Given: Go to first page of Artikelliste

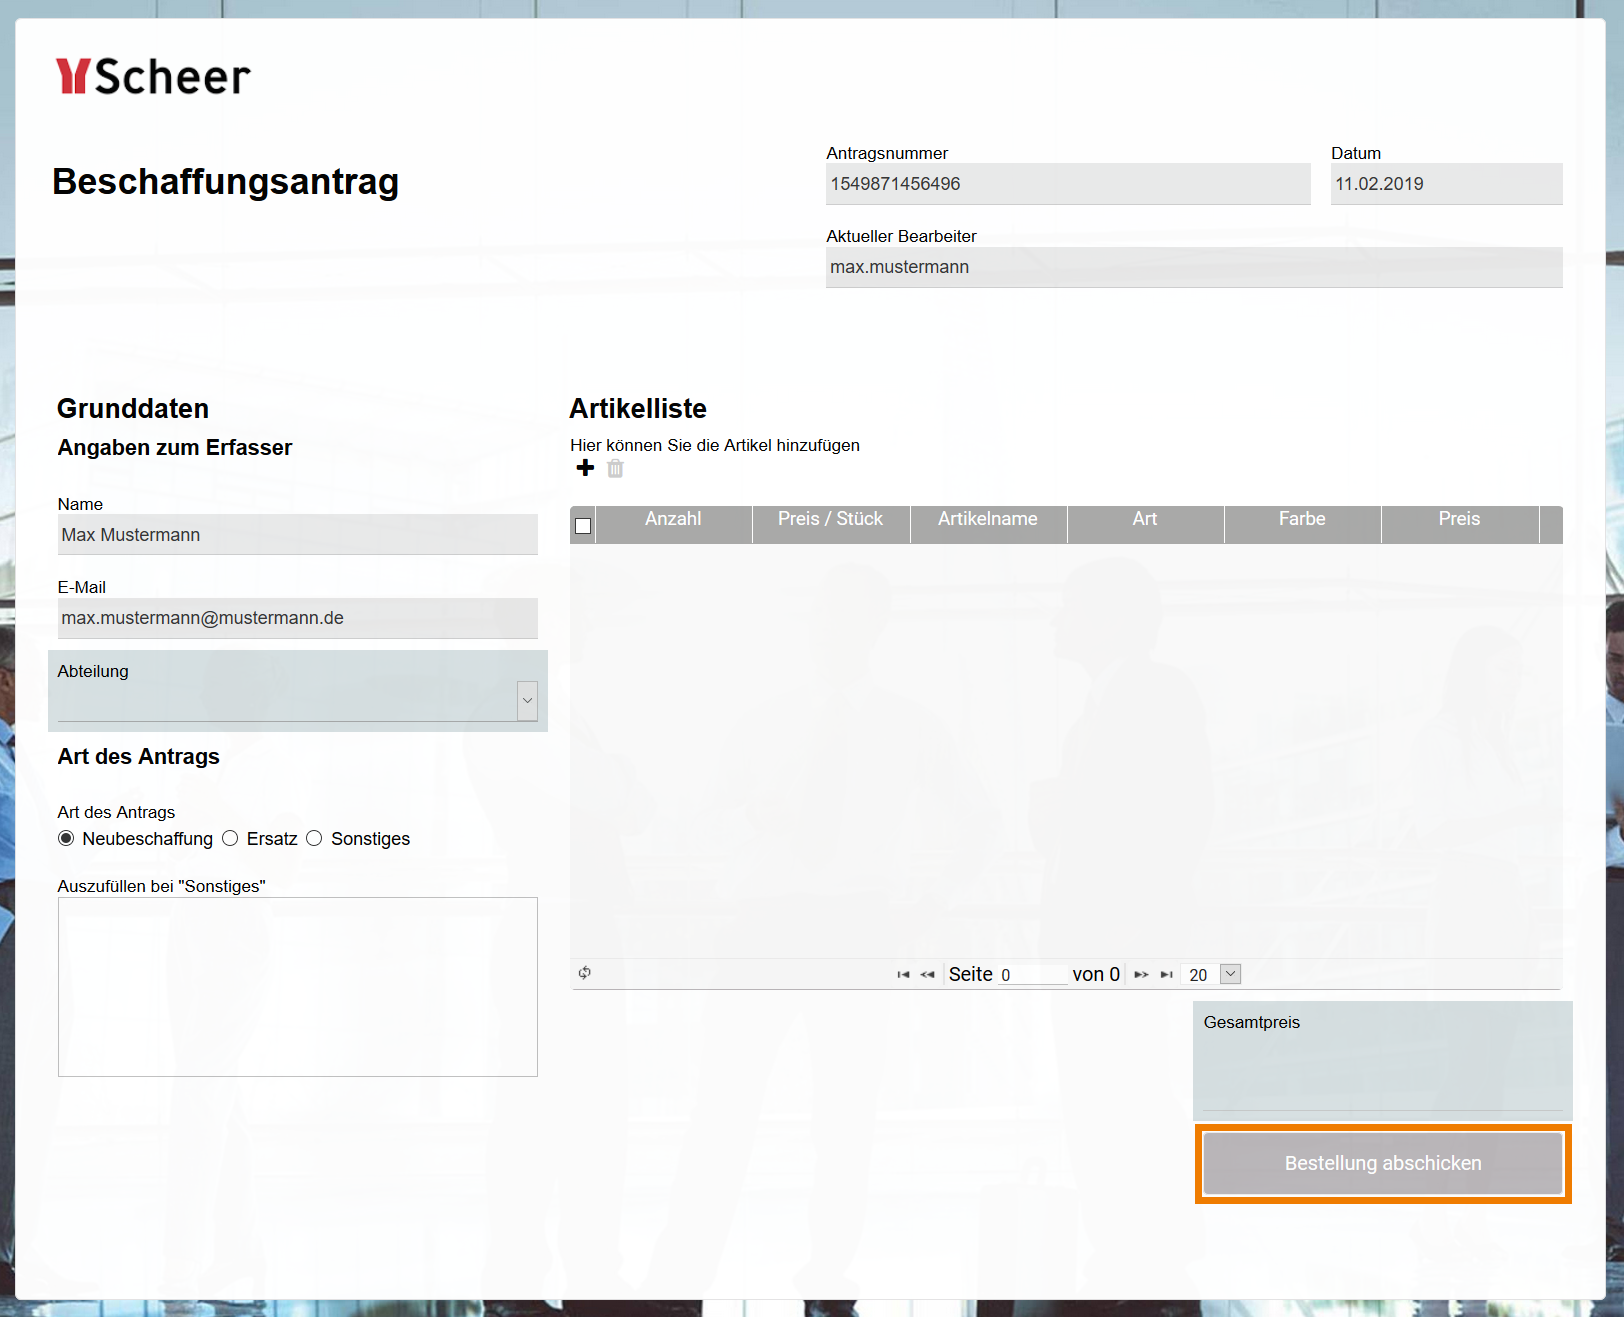Looking at the screenshot, I should [x=903, y=975].
